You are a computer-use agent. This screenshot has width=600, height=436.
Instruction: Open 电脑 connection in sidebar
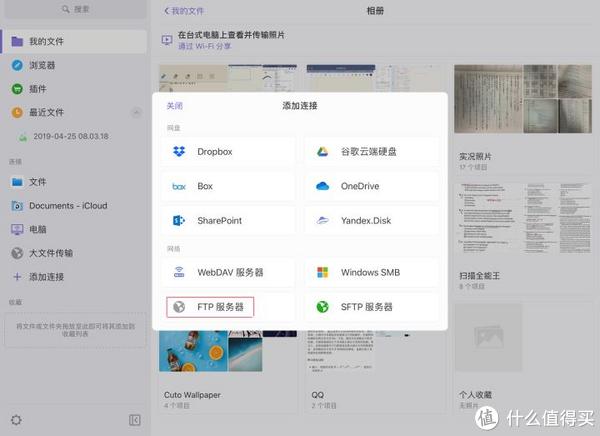point(75,229)
